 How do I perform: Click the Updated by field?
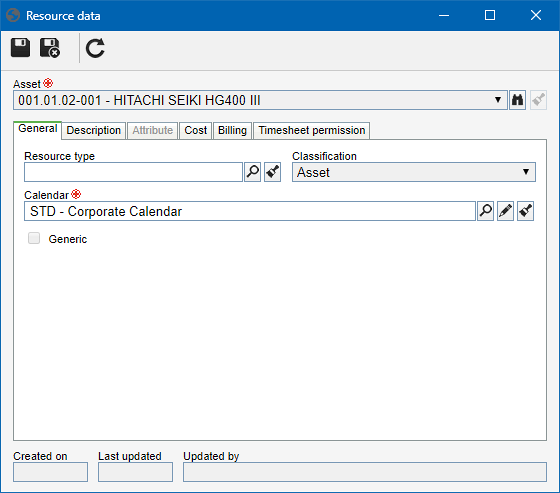[x=365, y=472]
